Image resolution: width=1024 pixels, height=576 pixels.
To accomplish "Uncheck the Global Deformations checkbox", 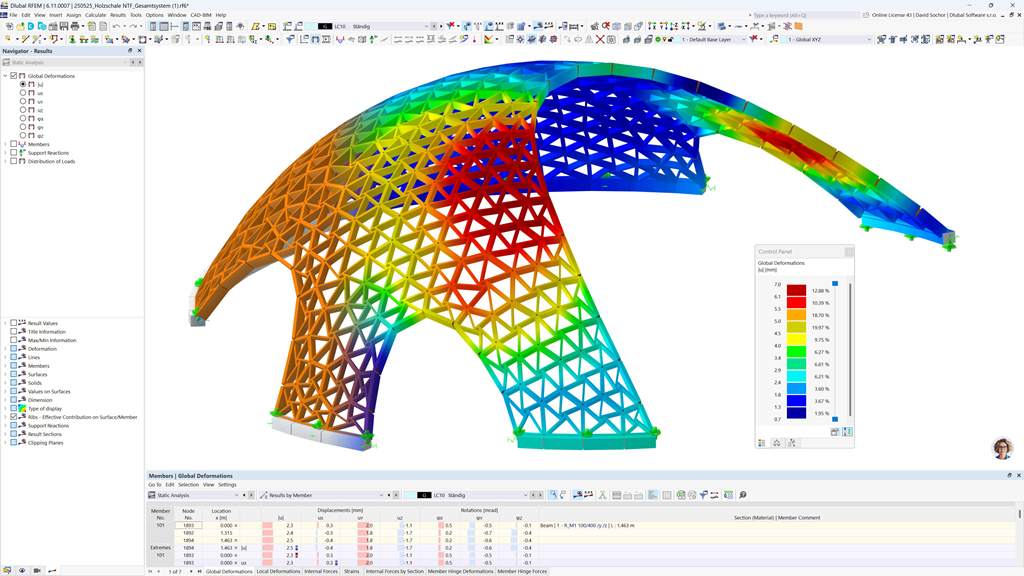I will pyautogui.click(x=14, y=76).
